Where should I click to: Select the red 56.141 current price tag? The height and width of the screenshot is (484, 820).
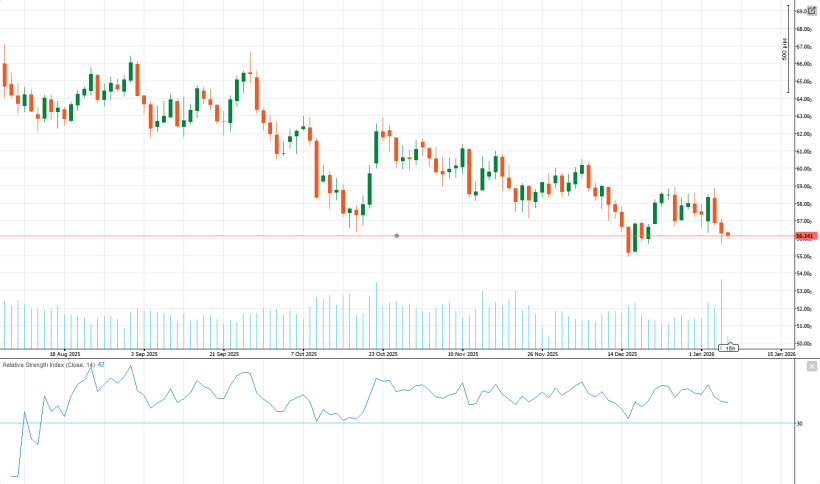click(x=806, y=236)
